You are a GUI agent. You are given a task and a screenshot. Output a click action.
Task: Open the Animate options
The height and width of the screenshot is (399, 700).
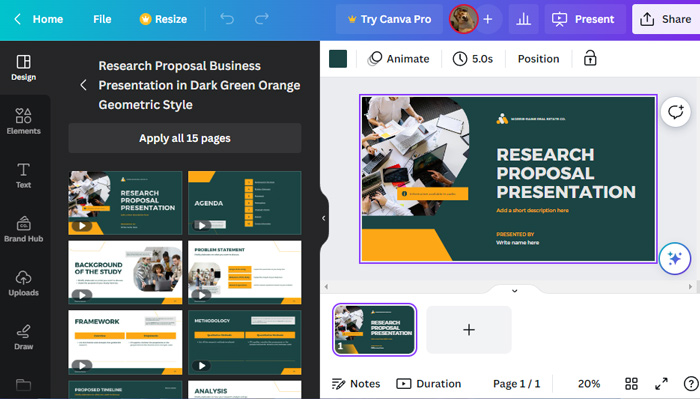point(398,59)
